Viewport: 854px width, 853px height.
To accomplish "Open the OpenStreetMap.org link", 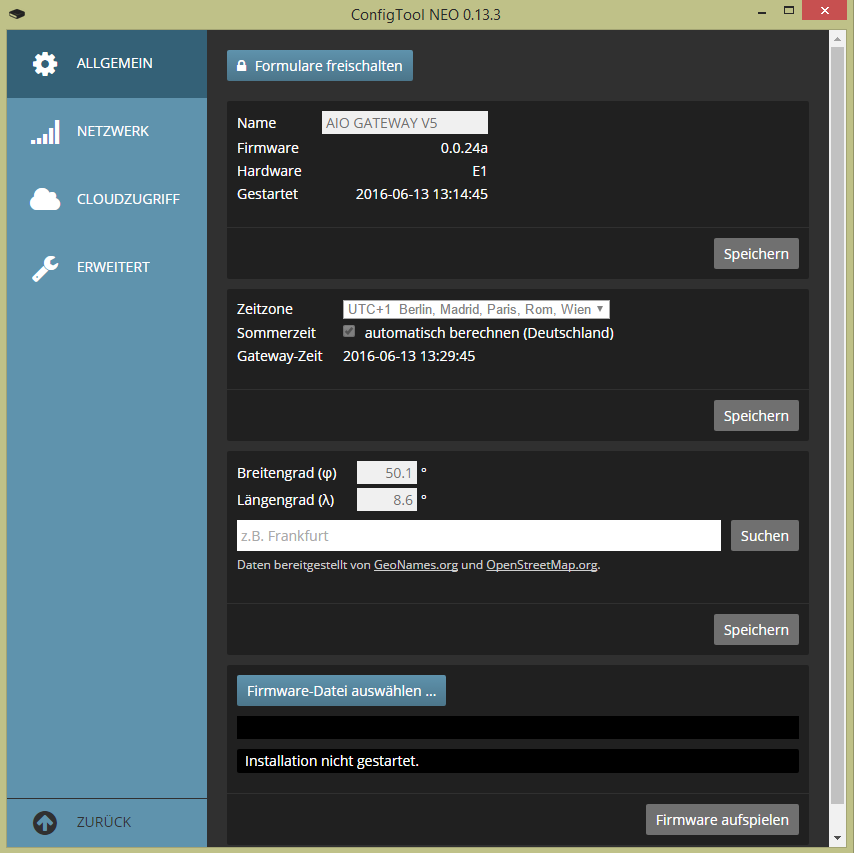I will click(542, 565).
